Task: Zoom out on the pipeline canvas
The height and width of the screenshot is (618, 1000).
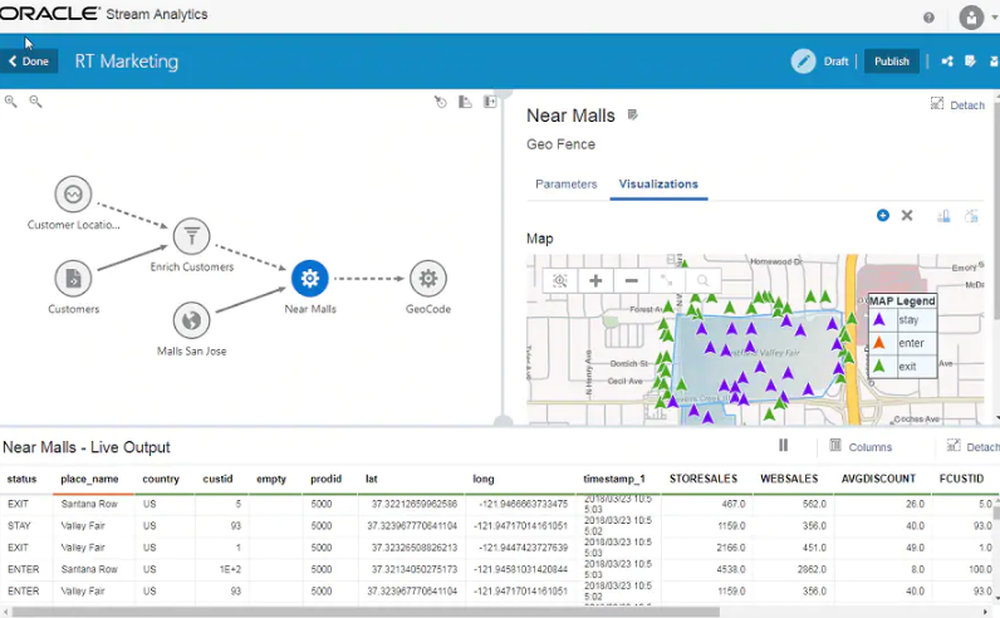Action: [36, 101]
